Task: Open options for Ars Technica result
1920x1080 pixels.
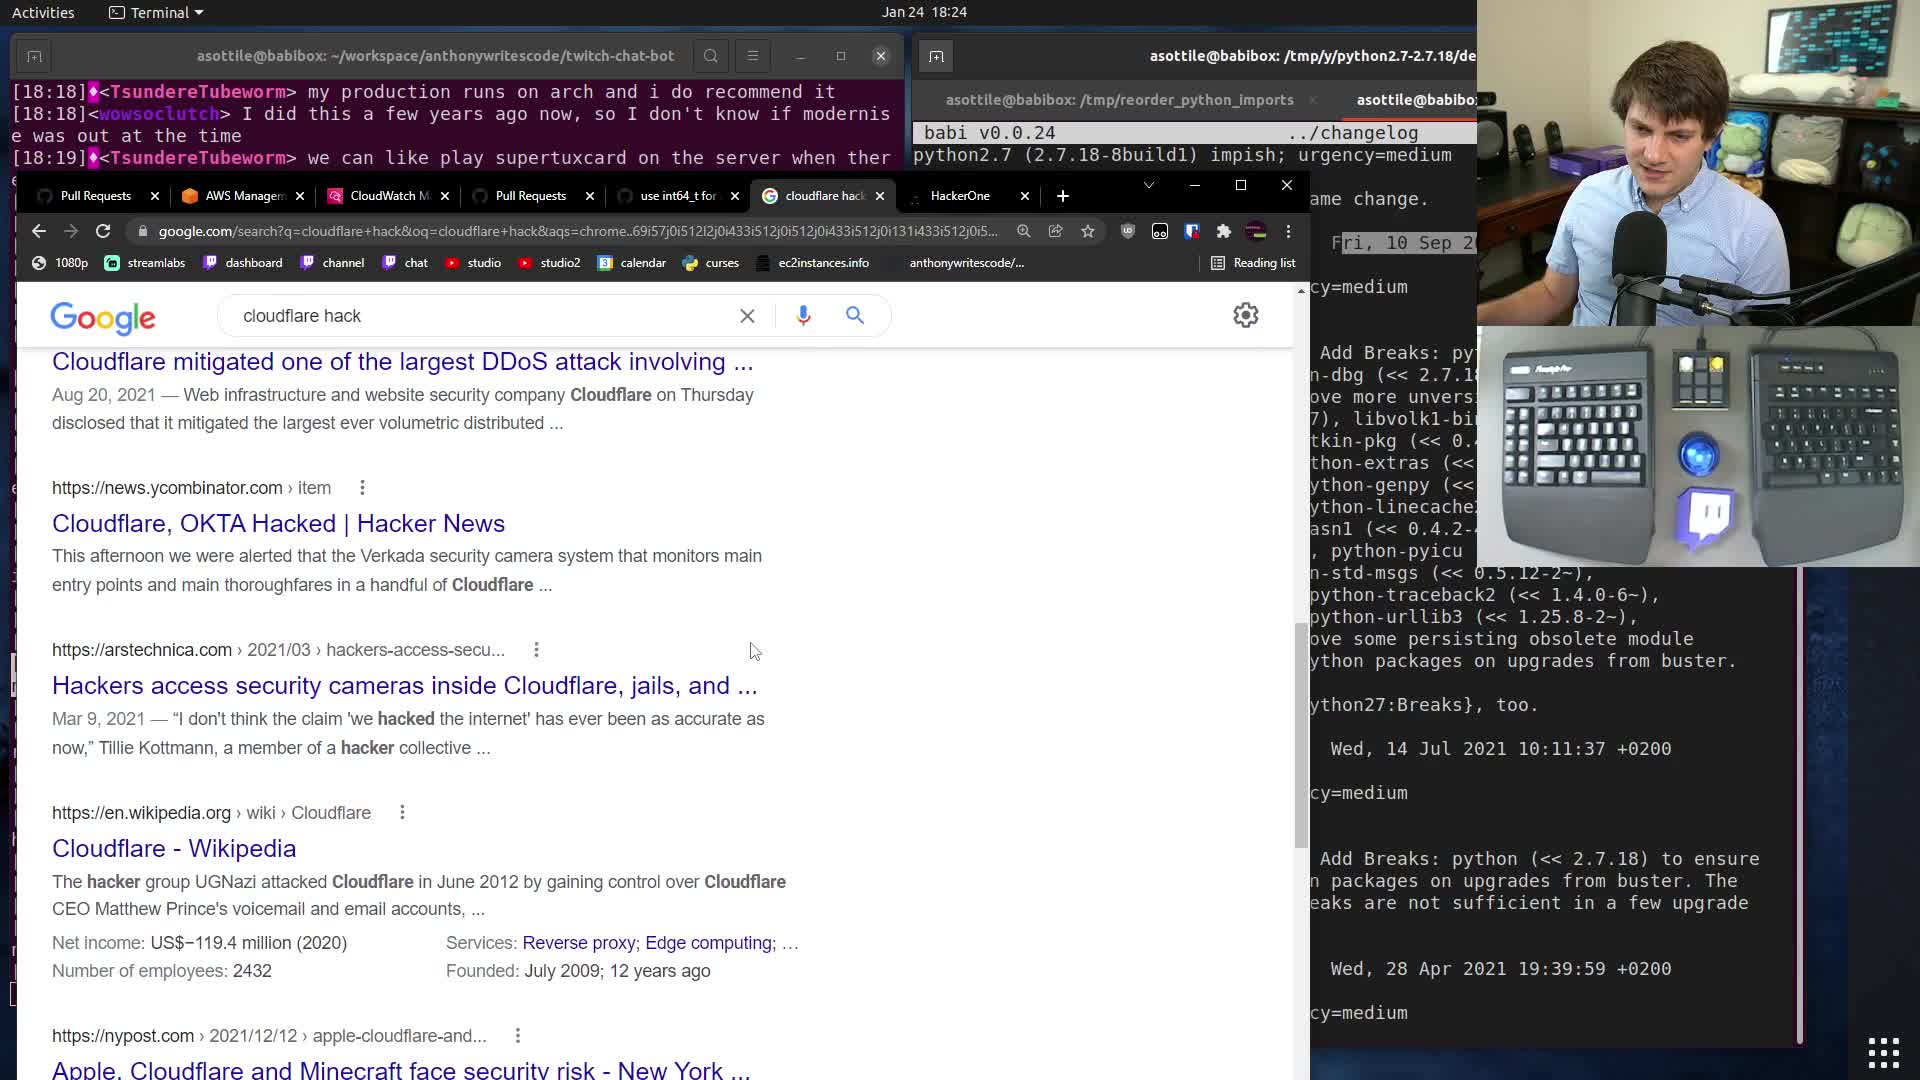Action: (x=536, y=650)
